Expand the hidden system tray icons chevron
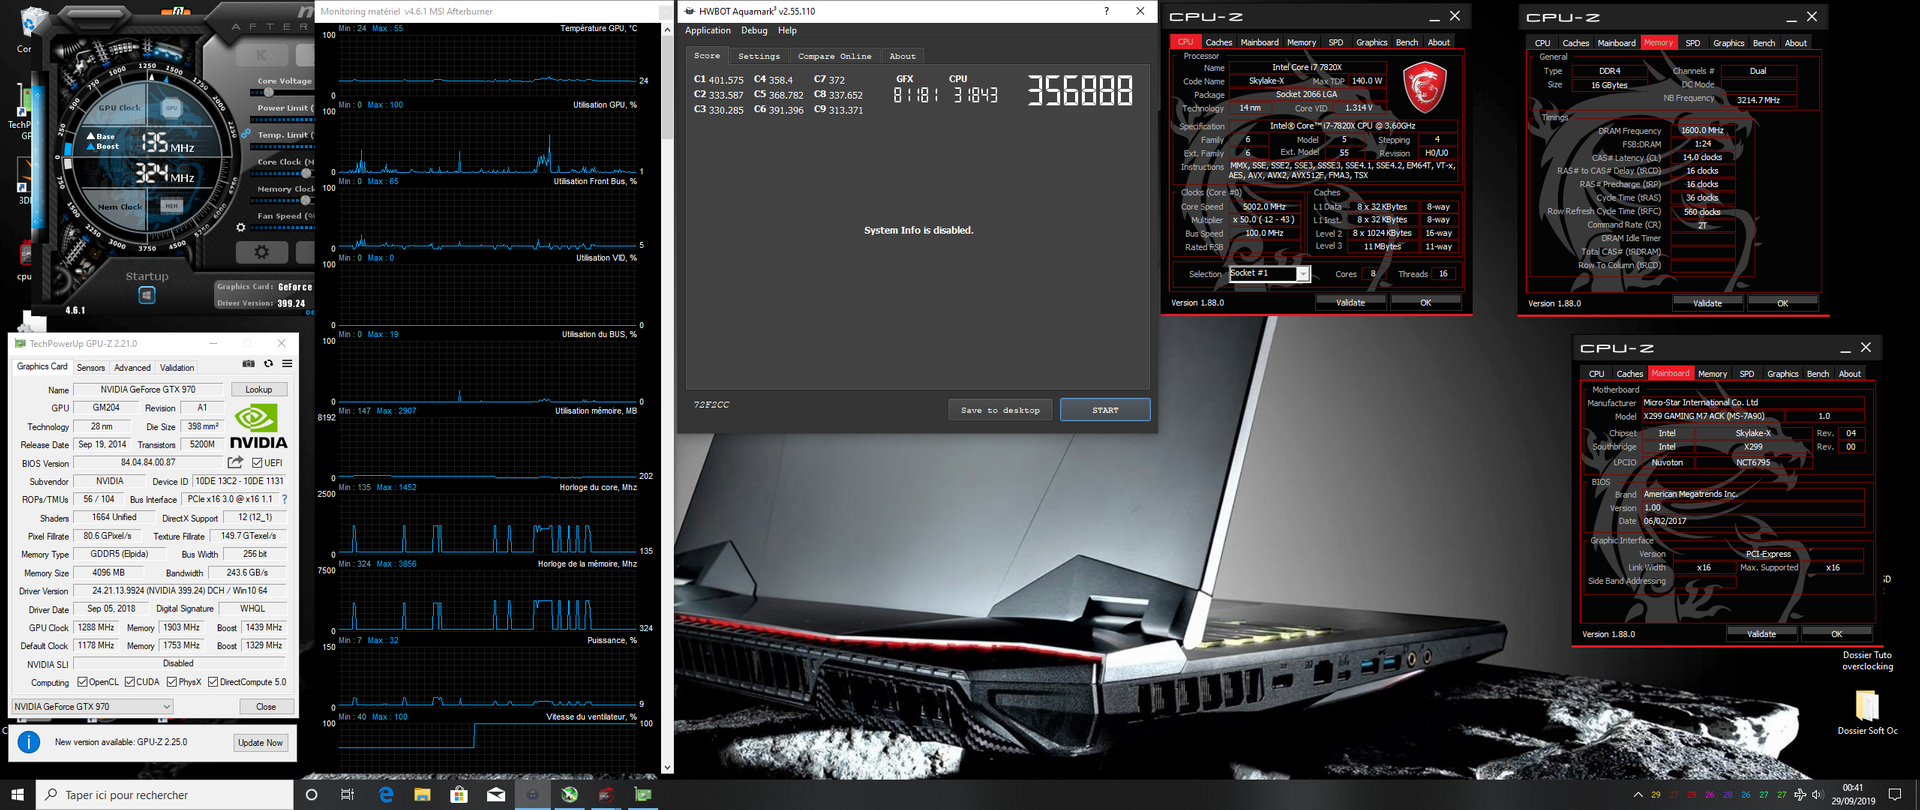Image resolution: width=1920 pixels, height=810 pixels. (1638, 795)
